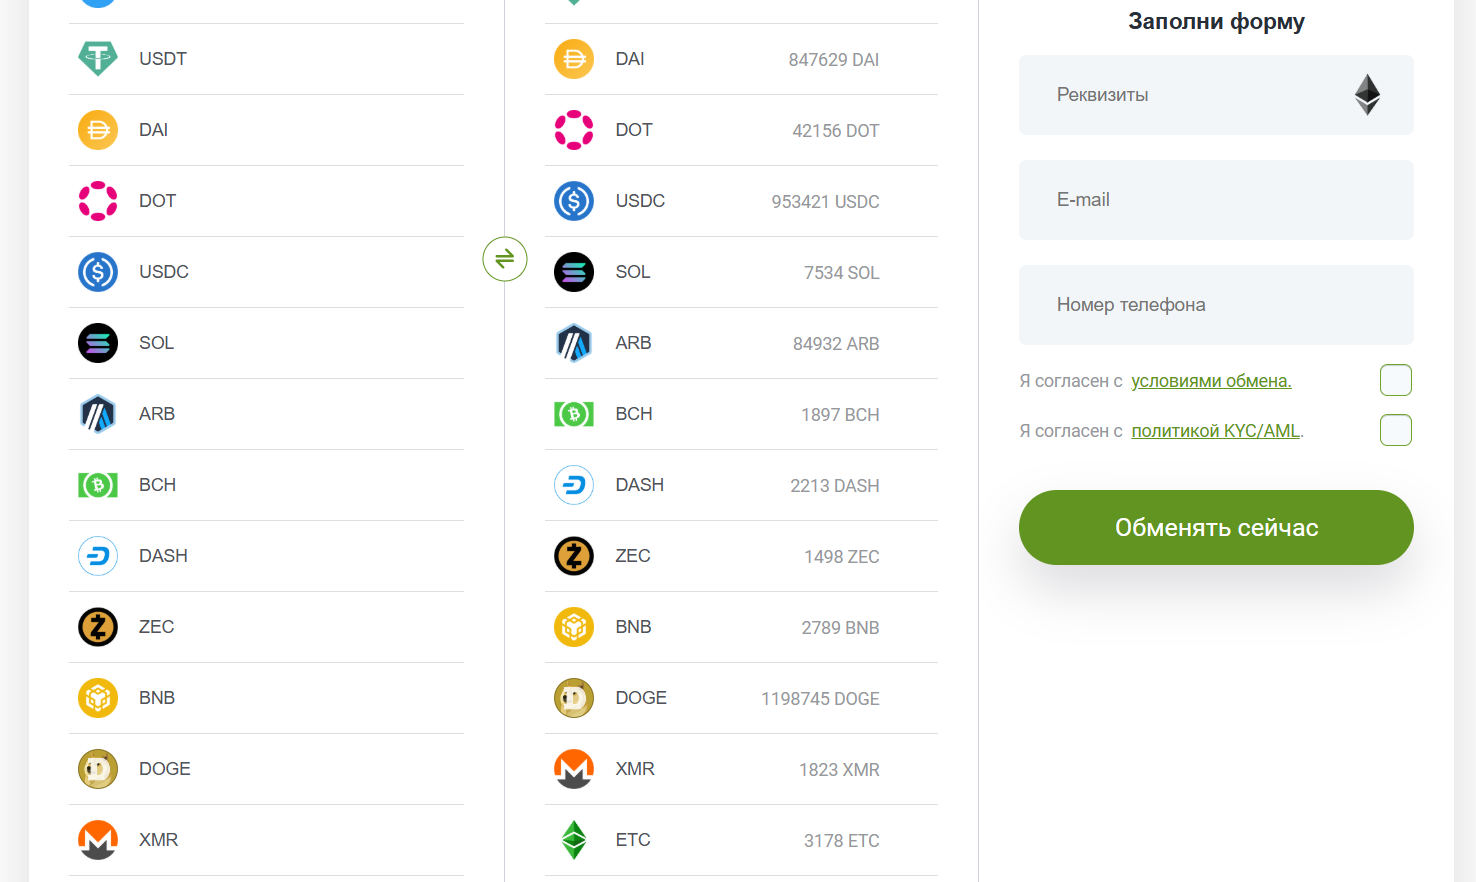Select the USDT Tether icon in left list
The image size is (1476, 882).
pos(98,59)
